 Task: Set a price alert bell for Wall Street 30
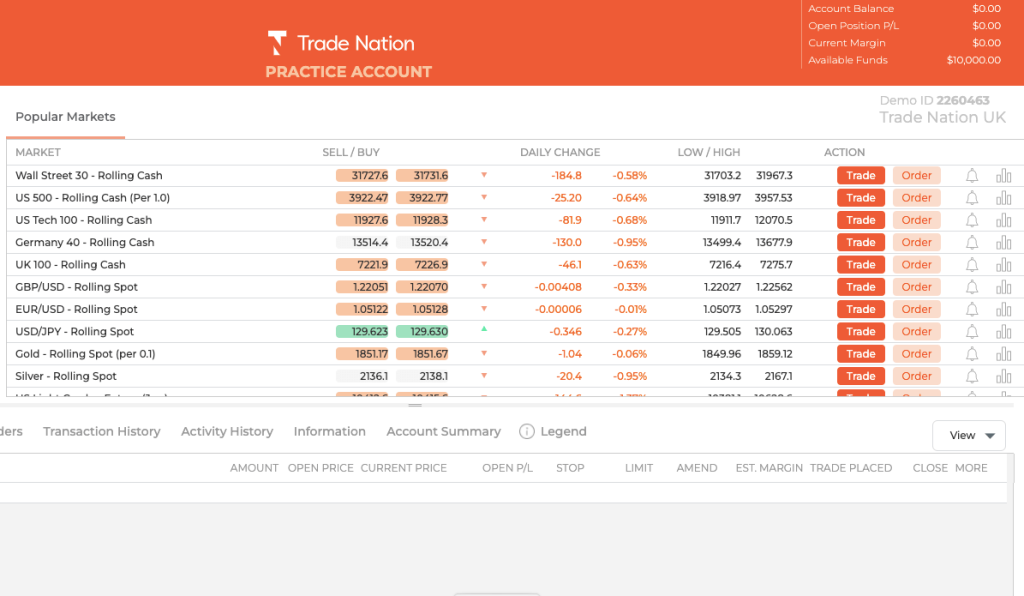coord(970,175)
